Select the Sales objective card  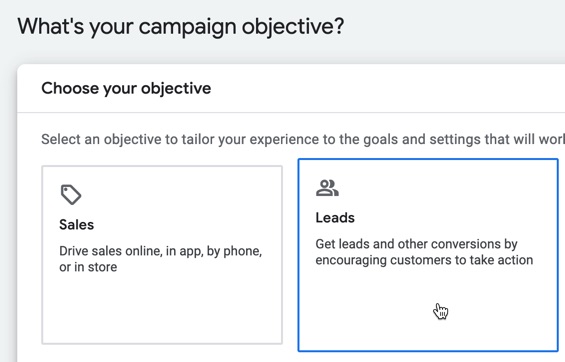point(162,255)
